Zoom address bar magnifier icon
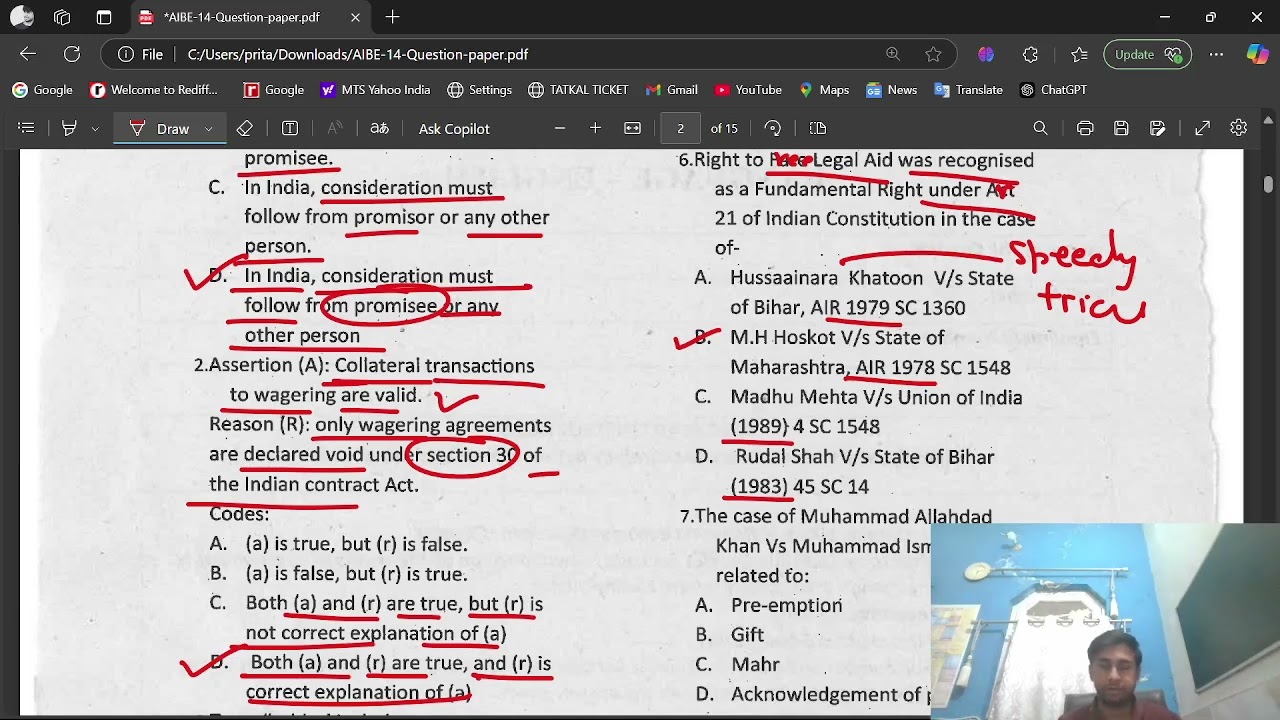Screen dimensions: 1280x720 coord(893,54)
